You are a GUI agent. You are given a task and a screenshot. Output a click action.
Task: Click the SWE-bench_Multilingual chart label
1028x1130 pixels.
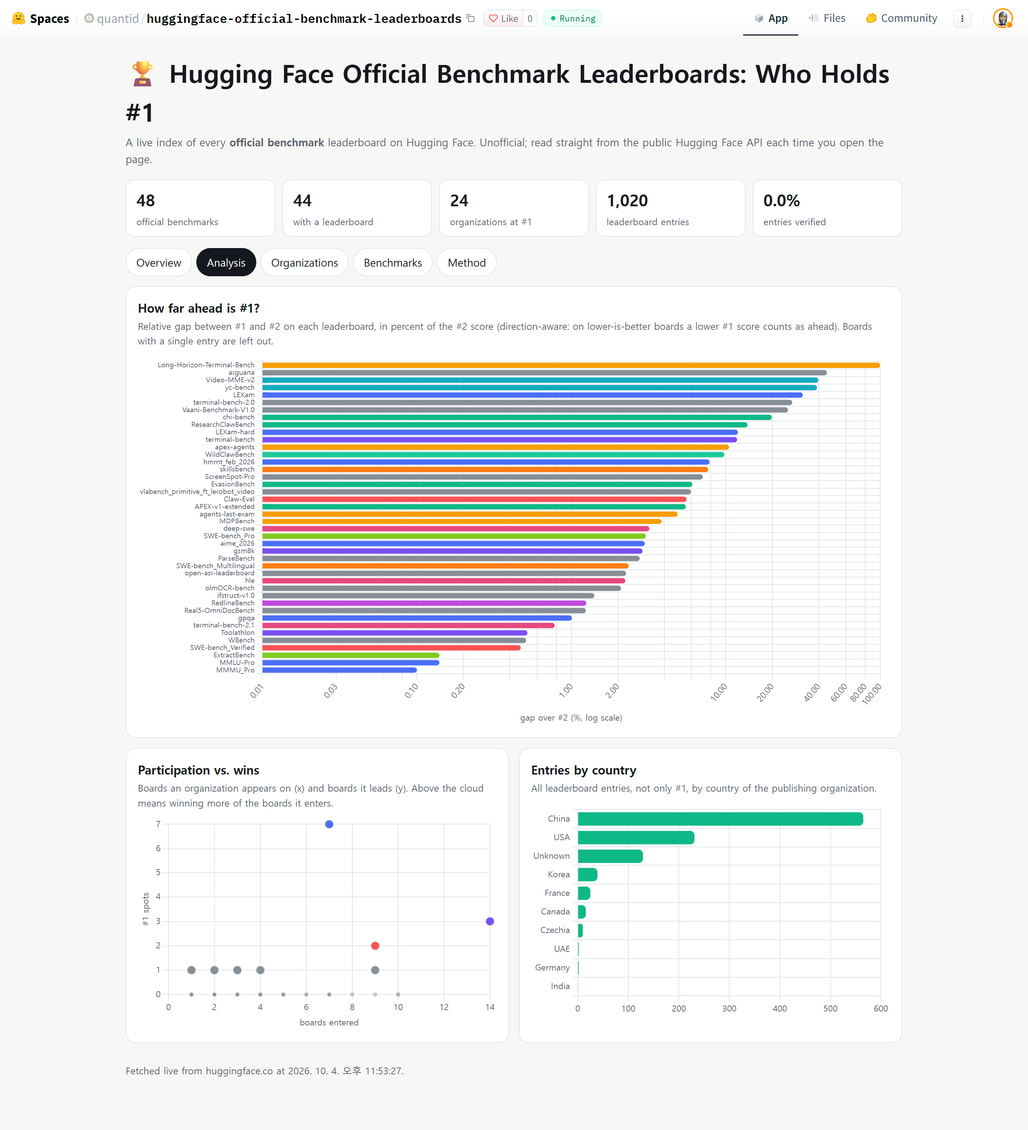[216, 566]
